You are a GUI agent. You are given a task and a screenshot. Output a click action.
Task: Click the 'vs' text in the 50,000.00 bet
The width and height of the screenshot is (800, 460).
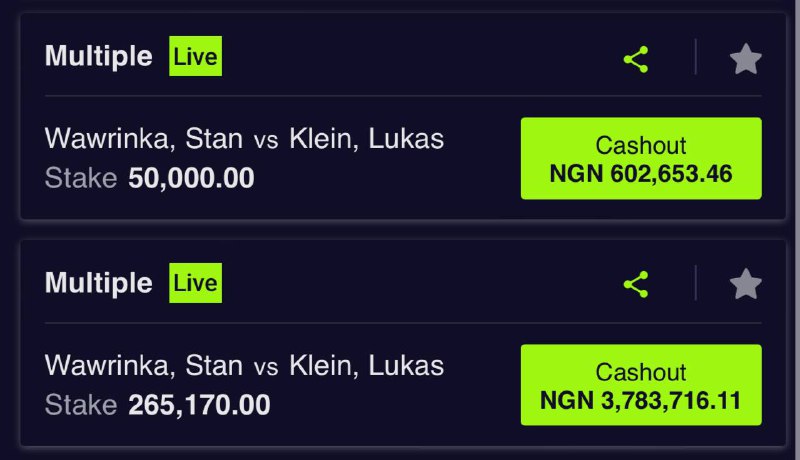[x=266, y=141]
